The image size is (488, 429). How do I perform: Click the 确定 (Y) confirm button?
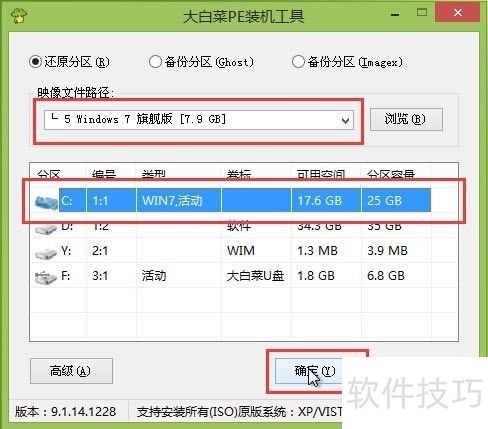click(308, 371)
